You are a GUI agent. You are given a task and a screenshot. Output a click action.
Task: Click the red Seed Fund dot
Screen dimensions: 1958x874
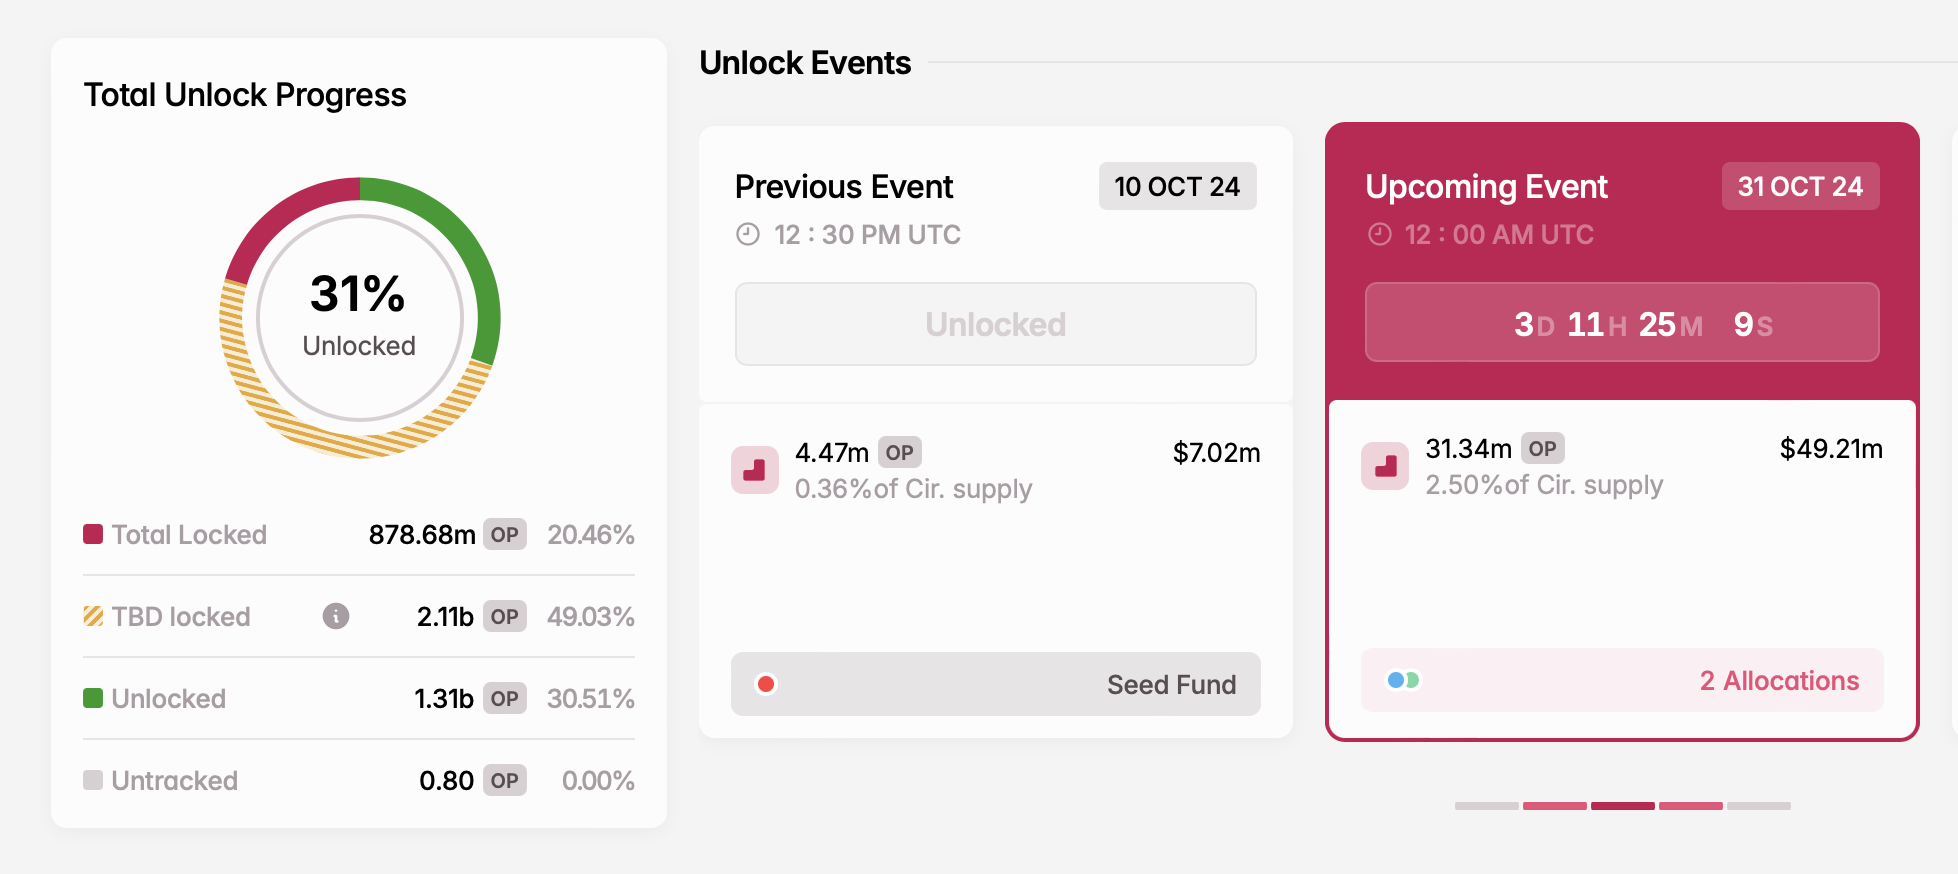[x=767, y=684]
